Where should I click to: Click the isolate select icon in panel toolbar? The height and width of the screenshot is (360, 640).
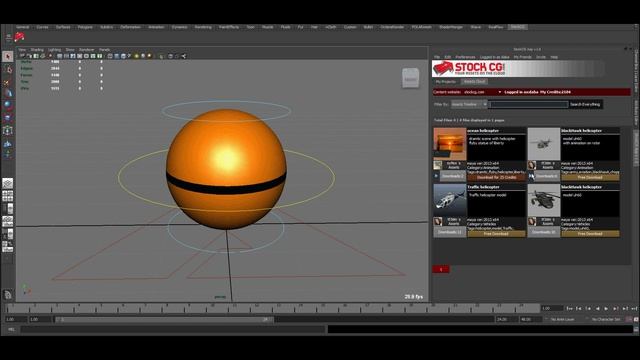[x=162, y=56]
